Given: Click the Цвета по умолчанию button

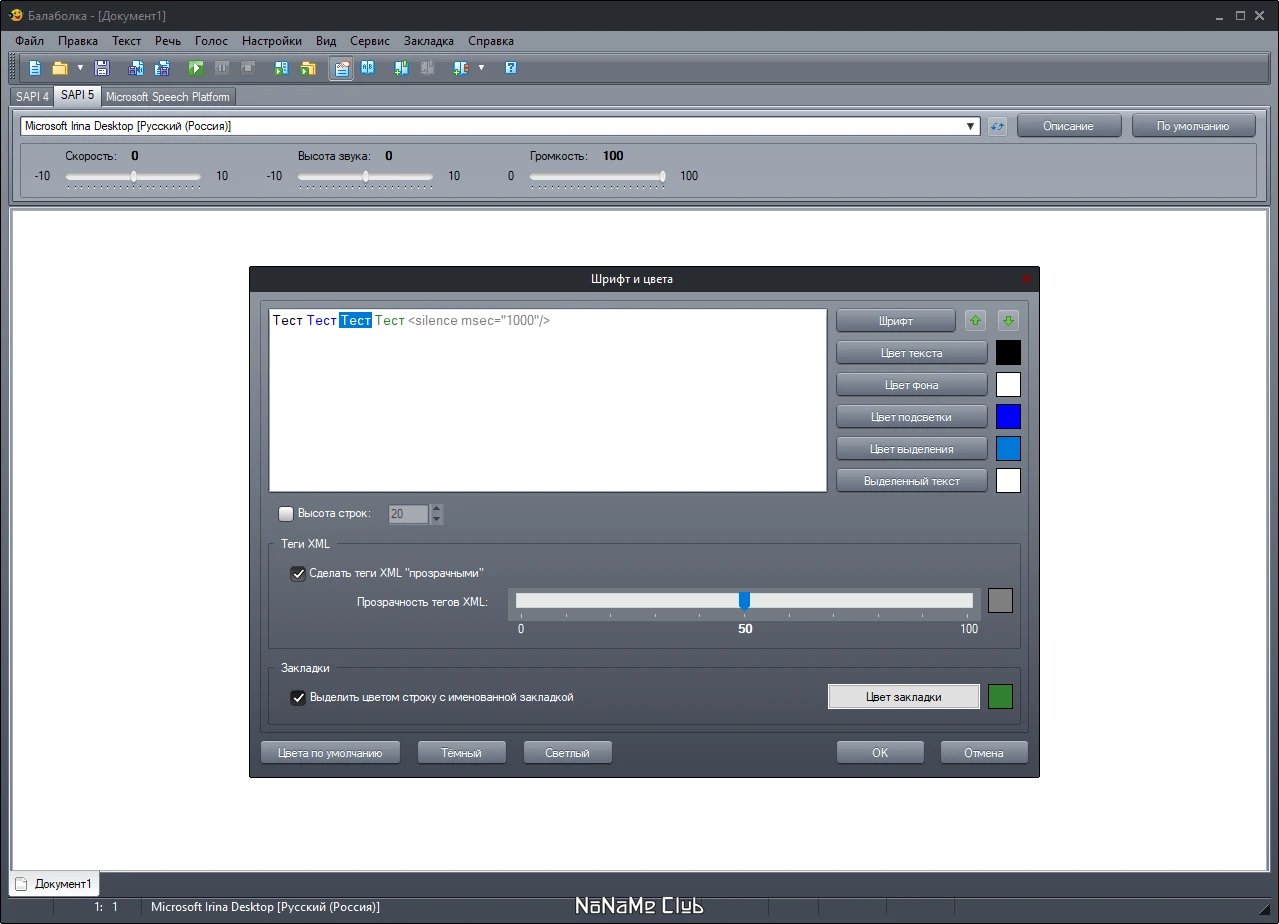Looking at the screenshot, I should tap(330, 753).
